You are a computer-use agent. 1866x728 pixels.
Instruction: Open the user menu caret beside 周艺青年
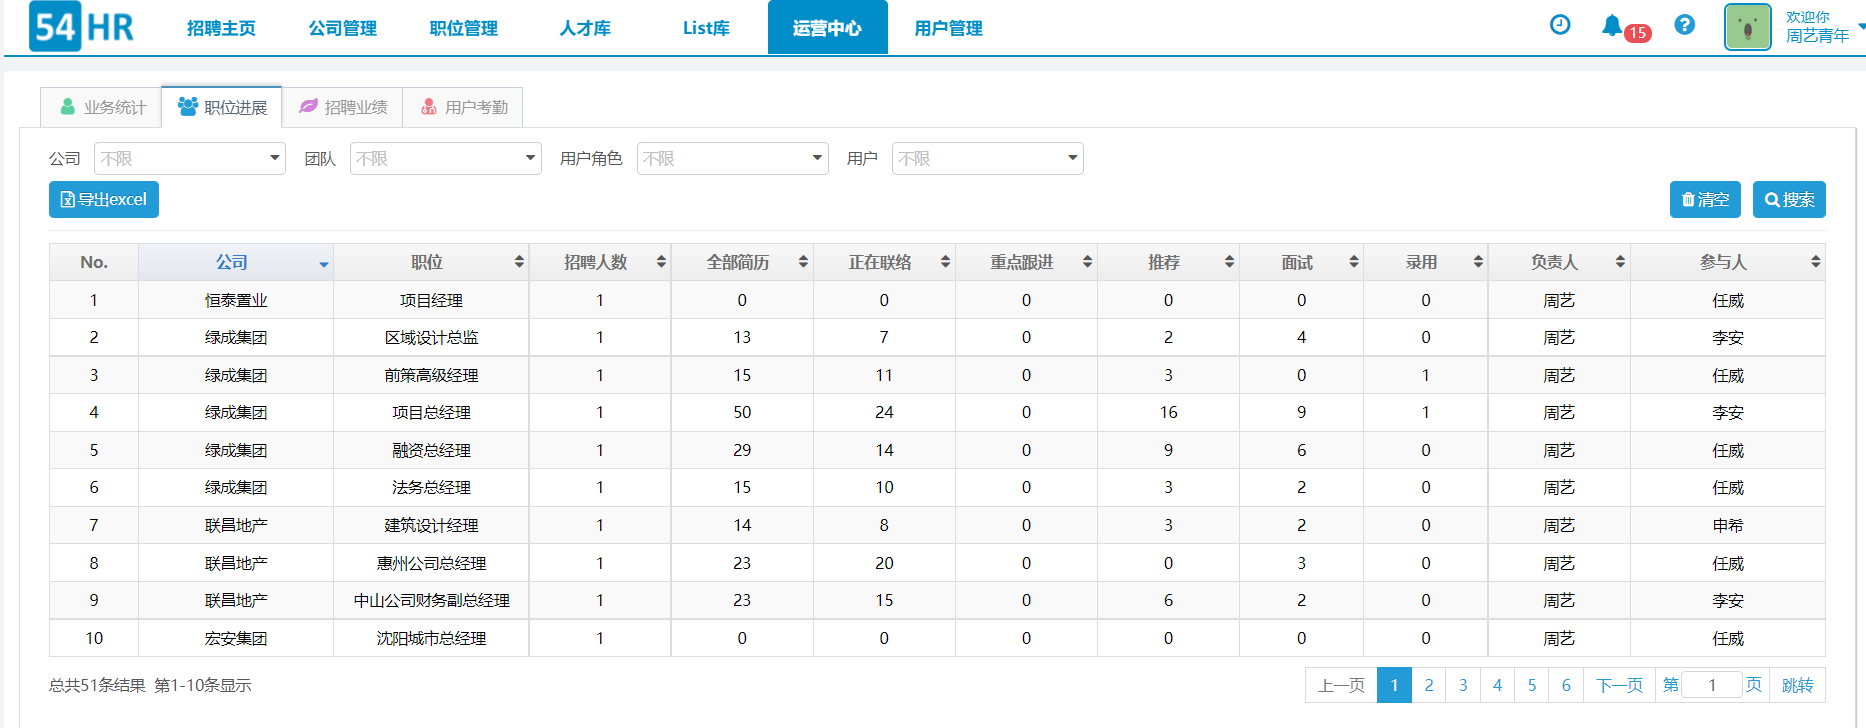pos(1861,27)
